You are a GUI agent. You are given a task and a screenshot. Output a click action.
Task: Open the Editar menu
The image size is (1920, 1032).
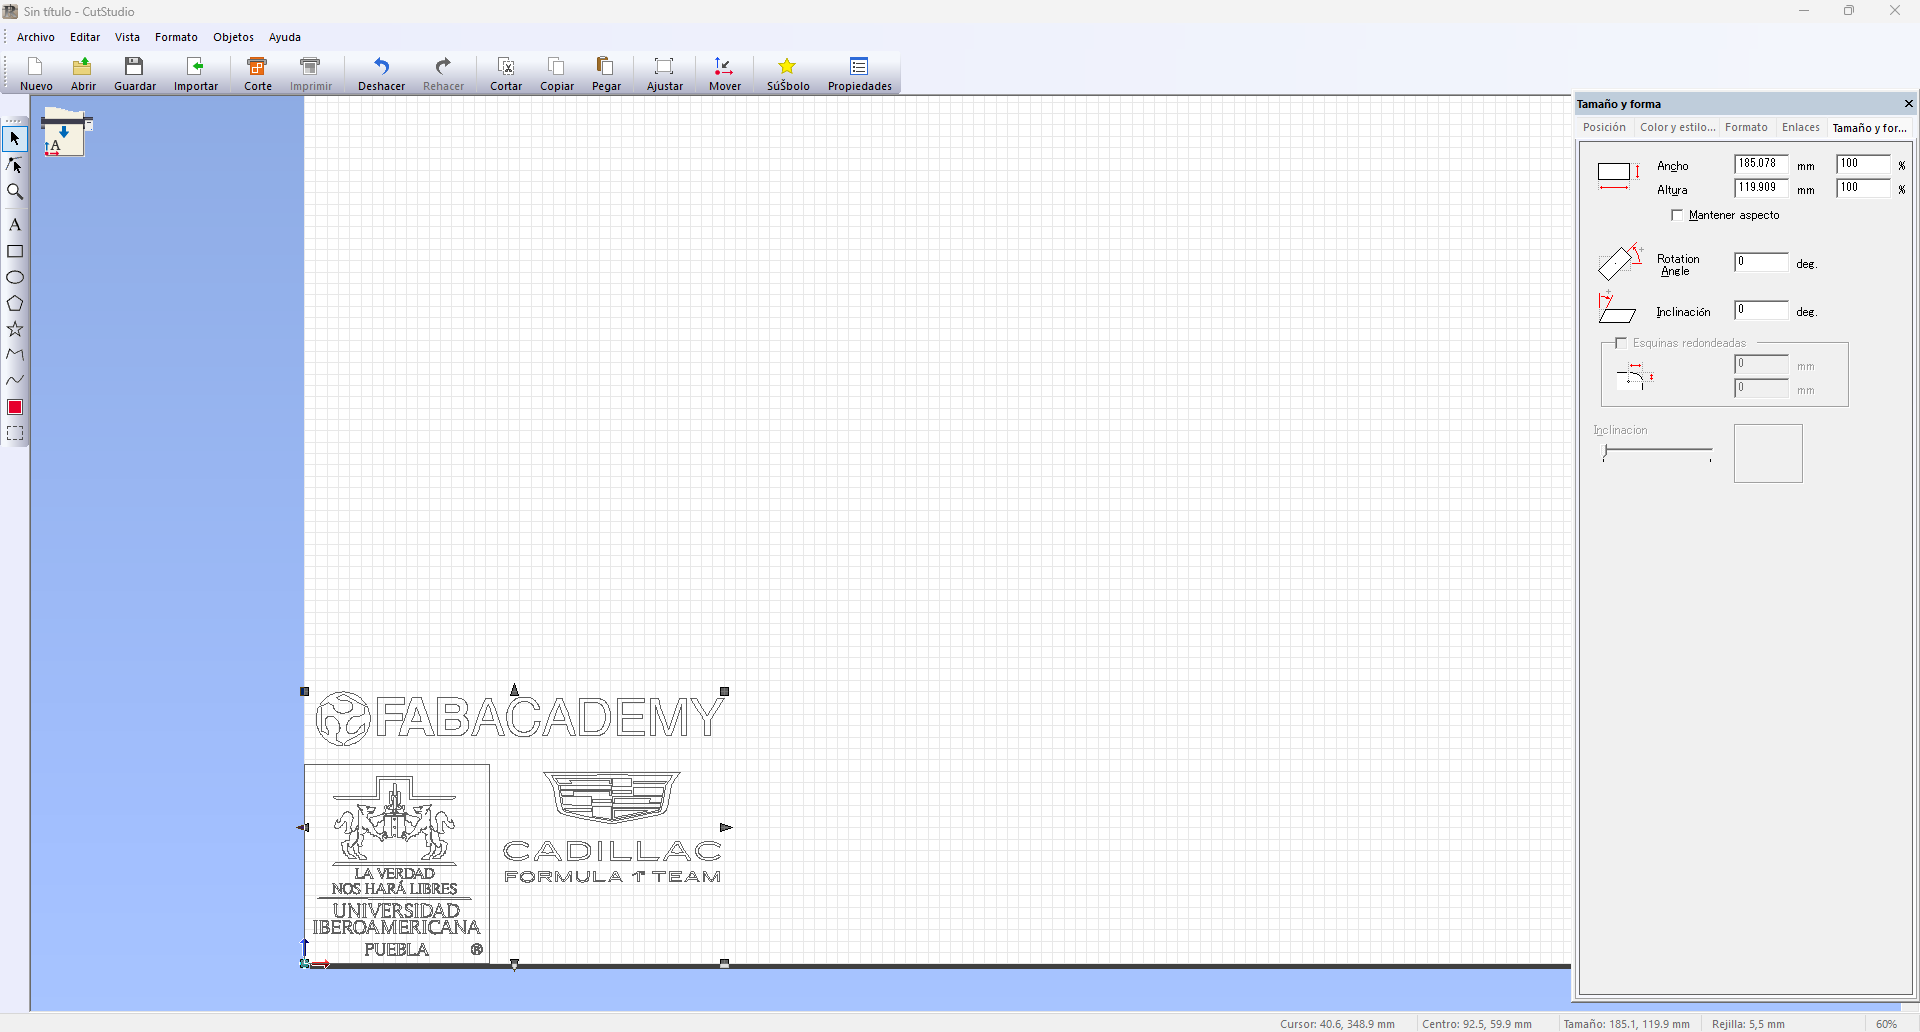(85, 37)
